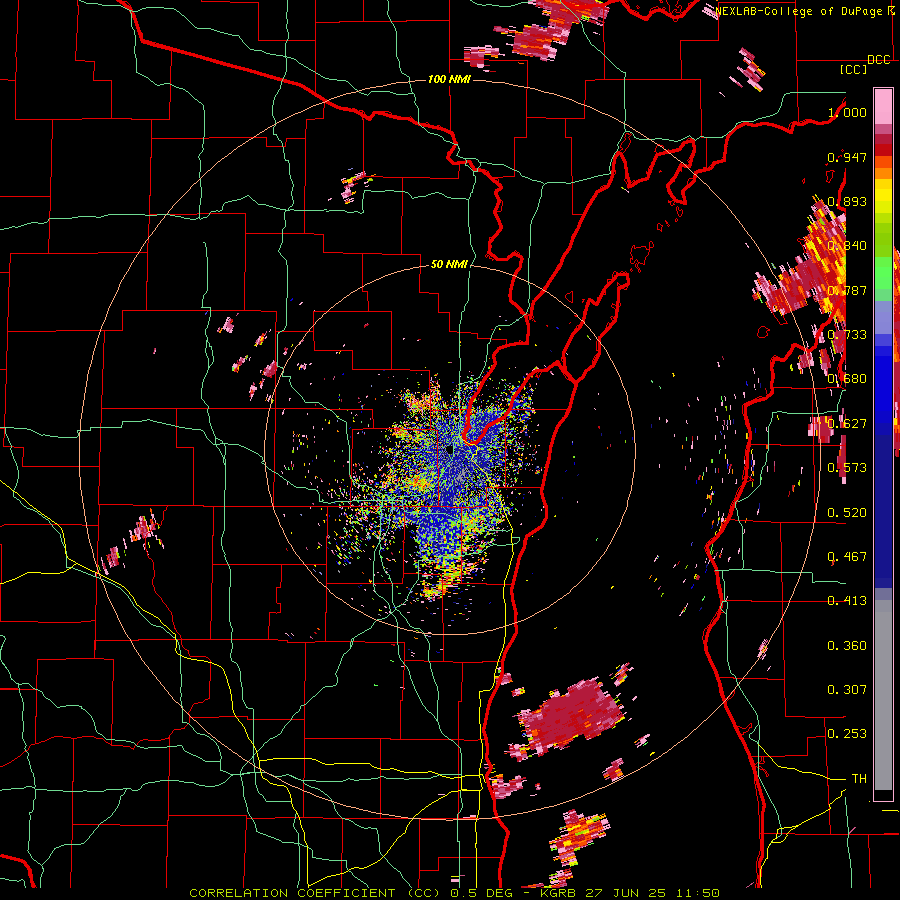The width and height of the screenshot is (900, 900).
Task: Click the 0.360 scale value
Action: (847, 646)
